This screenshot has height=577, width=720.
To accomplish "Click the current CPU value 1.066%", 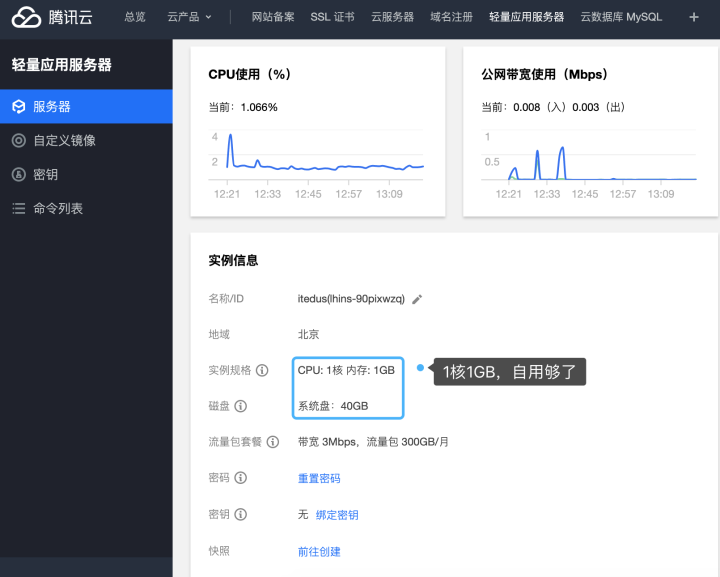I will click(x=259, y=107).
